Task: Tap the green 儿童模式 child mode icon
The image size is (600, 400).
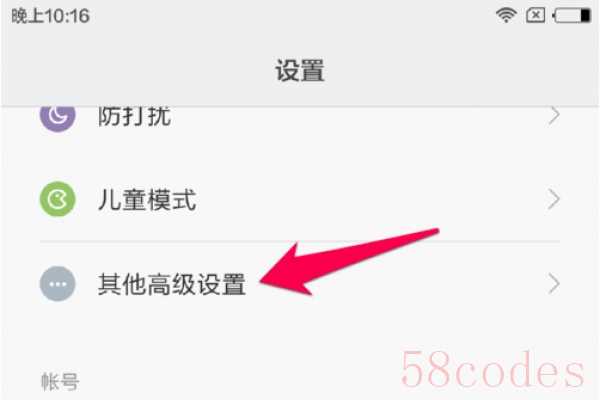Action: (57, 199)
